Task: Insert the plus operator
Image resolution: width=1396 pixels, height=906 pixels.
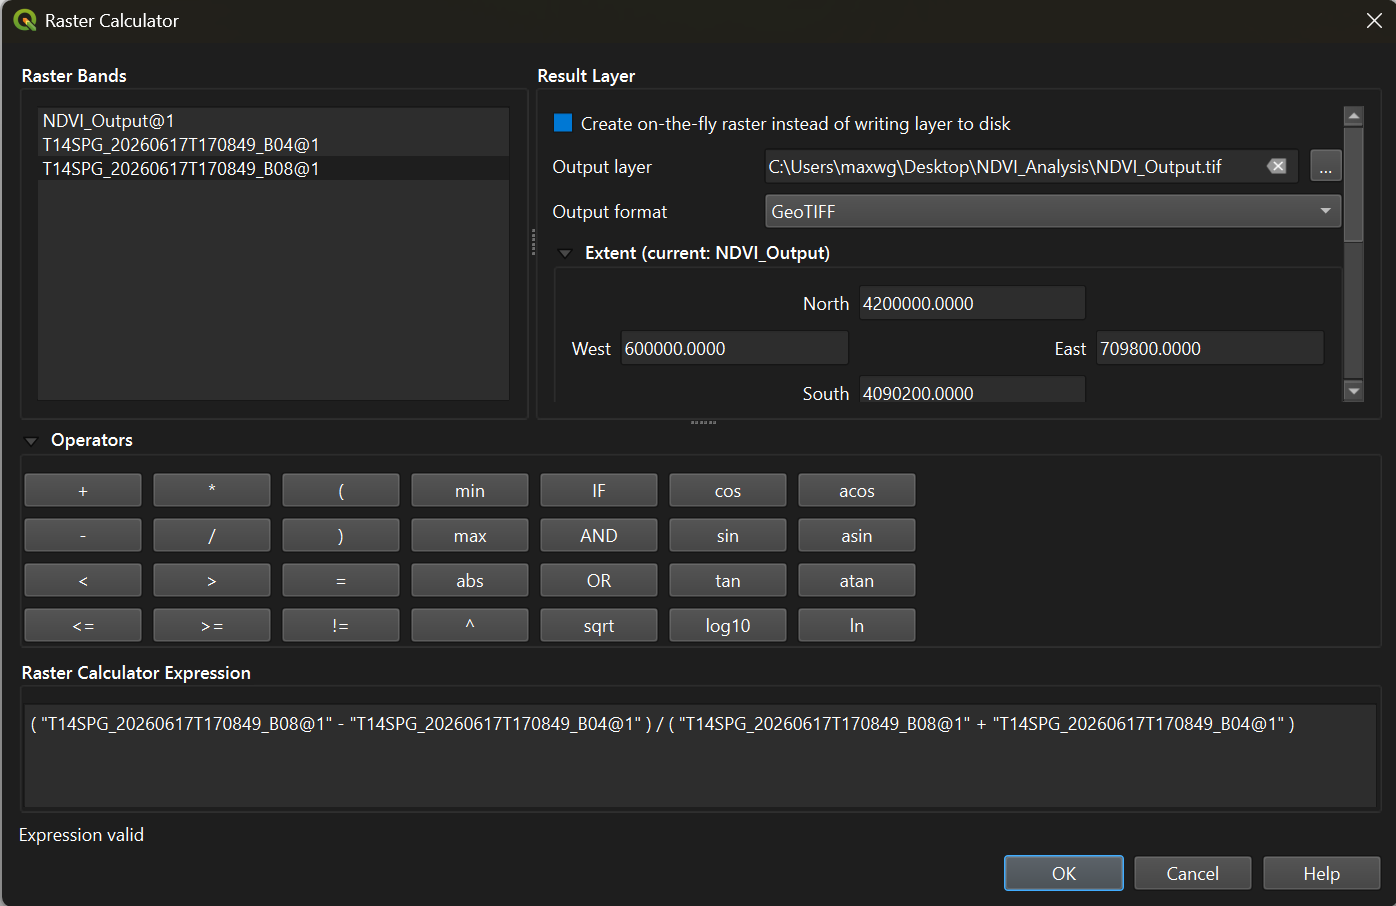Action: pos(83,490)
